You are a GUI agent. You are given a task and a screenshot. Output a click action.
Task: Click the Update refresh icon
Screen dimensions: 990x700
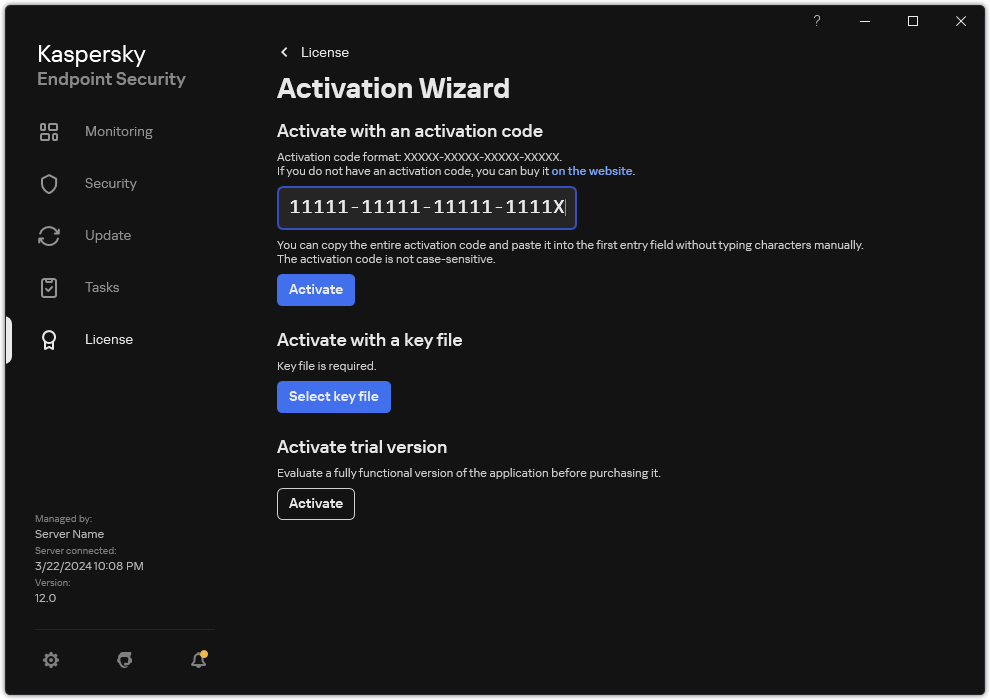pos(49,235)
